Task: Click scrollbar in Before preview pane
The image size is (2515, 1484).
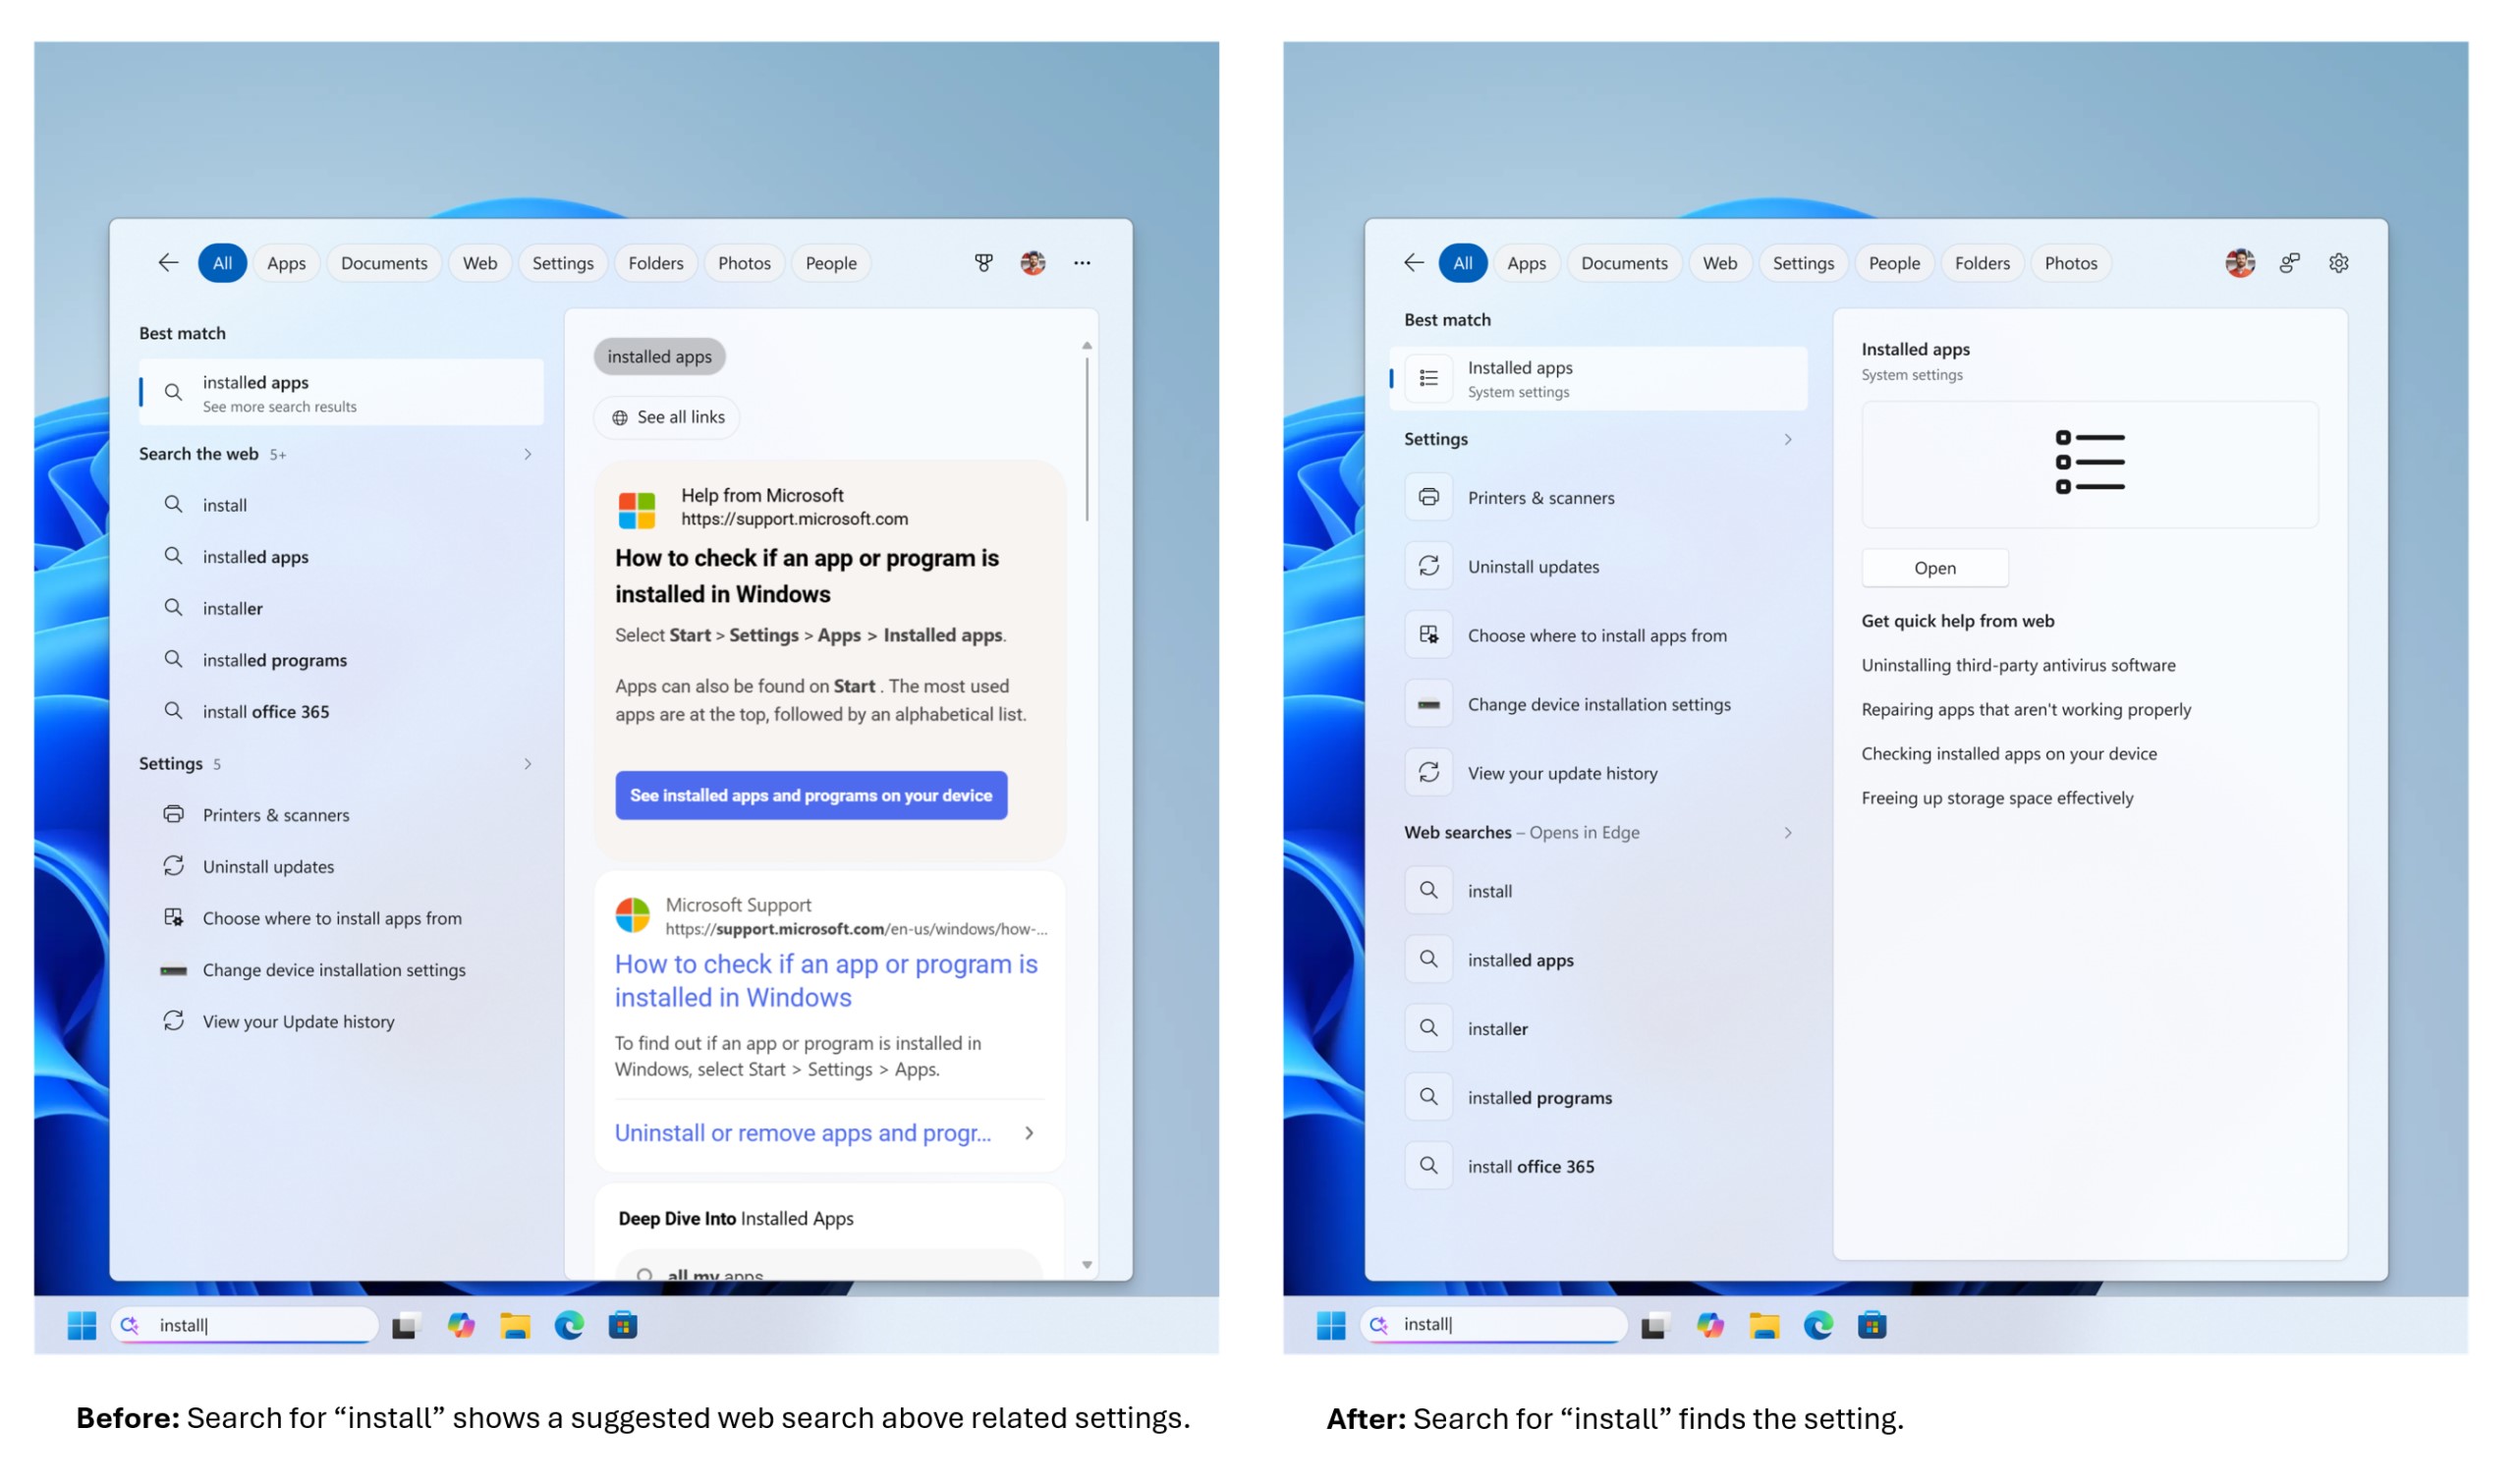Action: tap(1086, 440)
